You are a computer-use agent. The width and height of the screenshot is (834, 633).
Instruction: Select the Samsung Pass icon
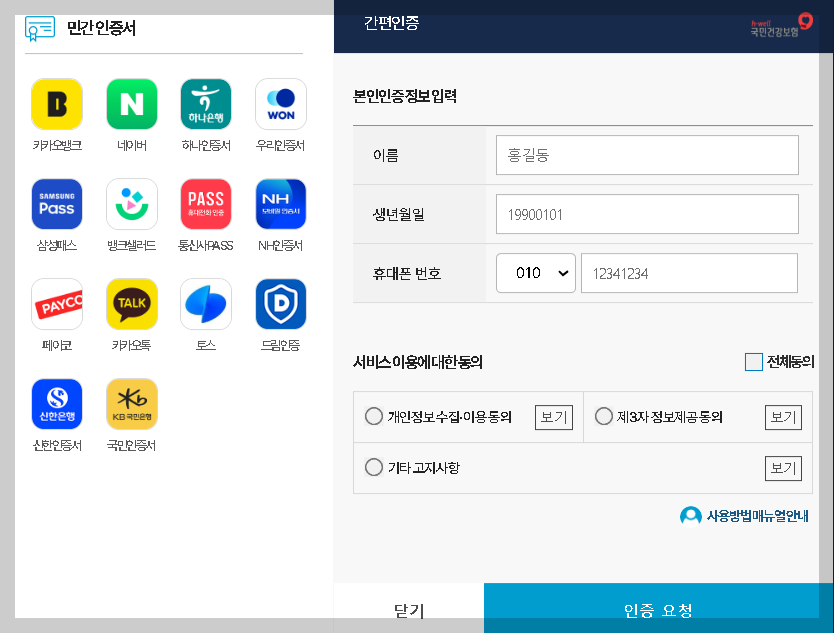[57, 204]
